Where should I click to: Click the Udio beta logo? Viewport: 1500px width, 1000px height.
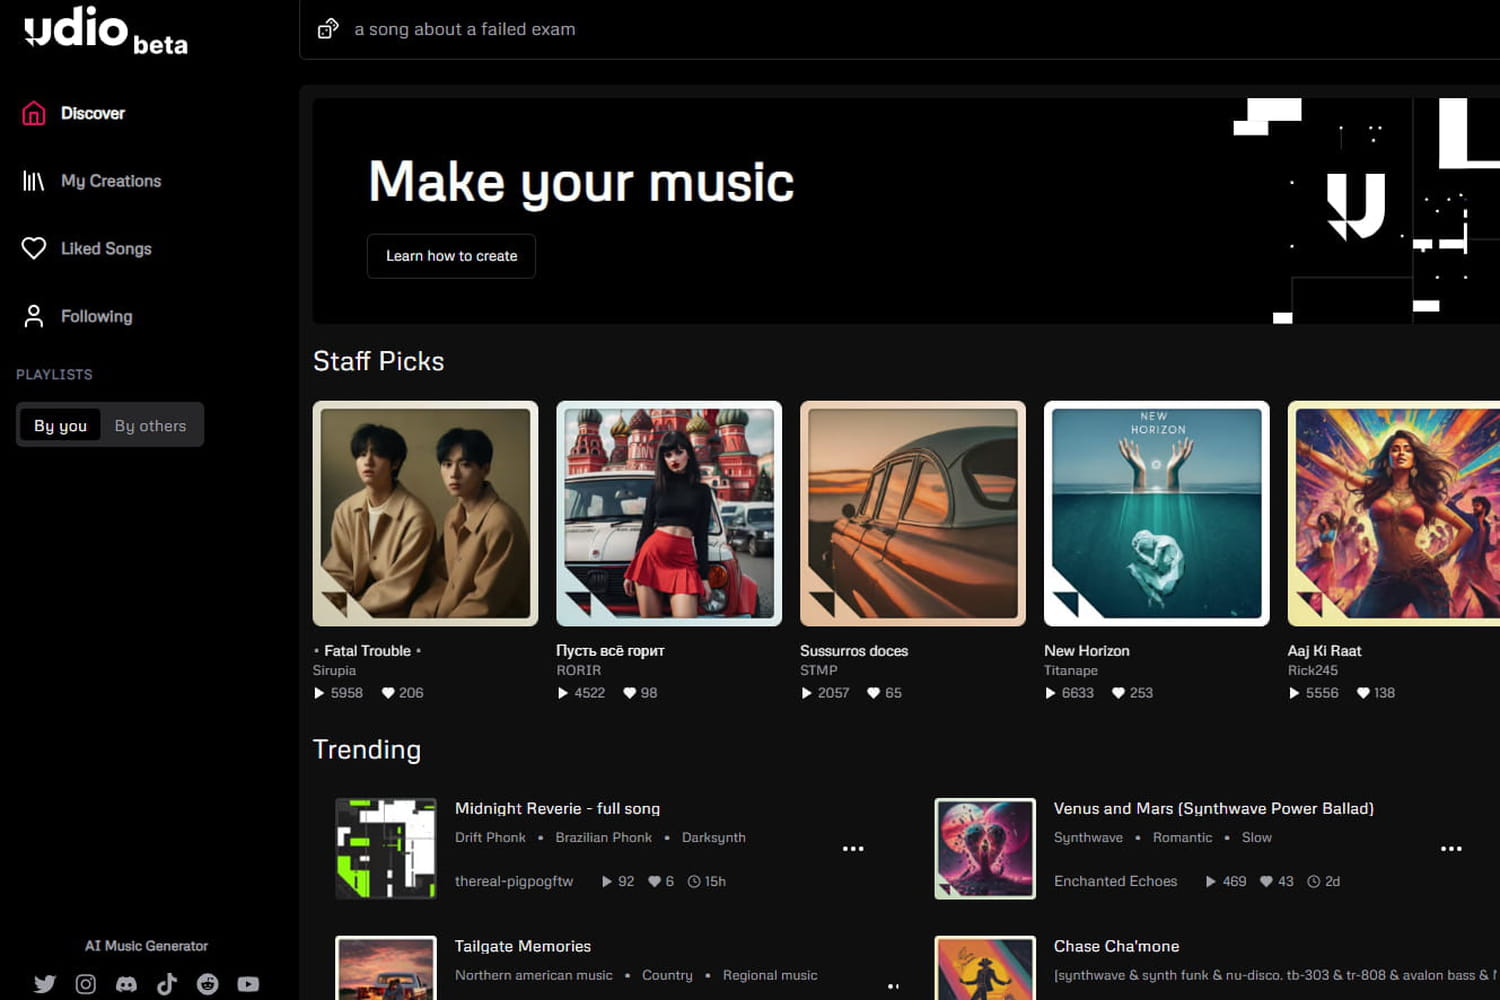[106, 30]
